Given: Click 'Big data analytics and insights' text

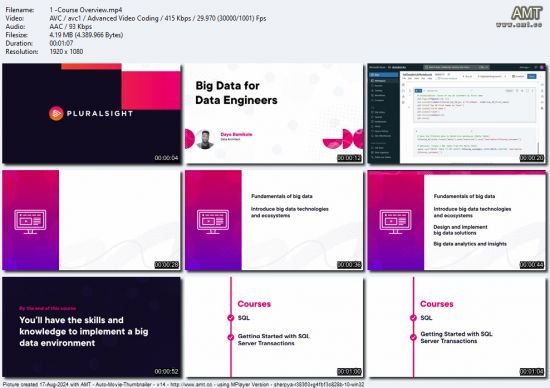Looking at the screenshot, I should tap(470, 244).
